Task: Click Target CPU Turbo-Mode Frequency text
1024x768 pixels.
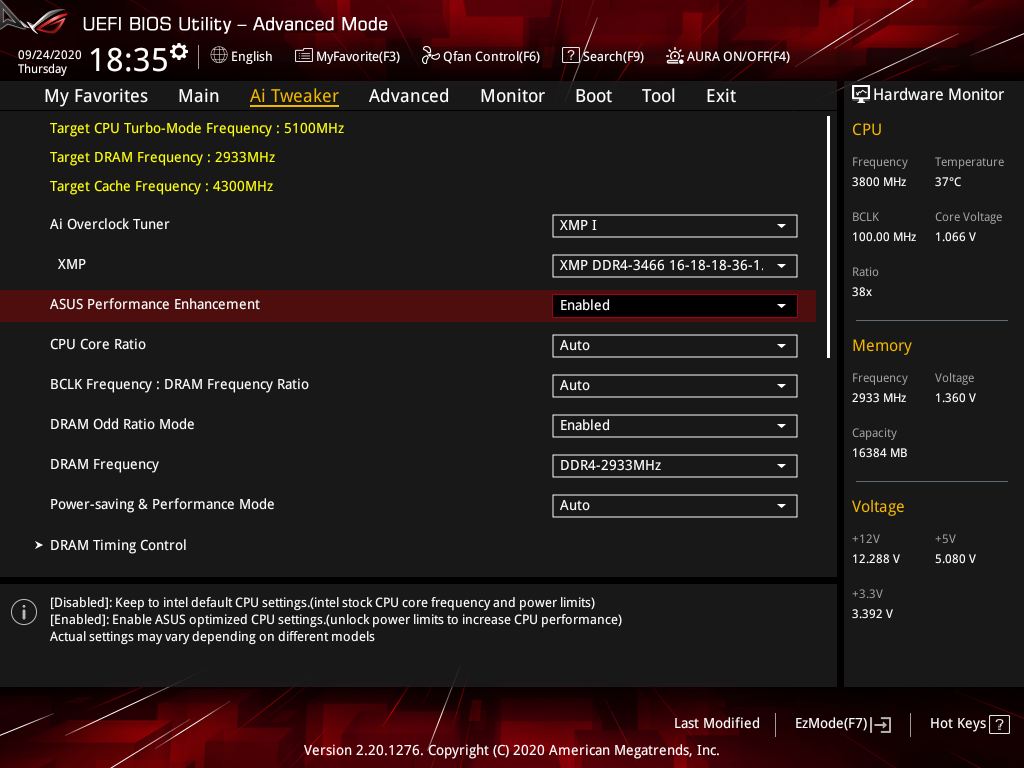Action: 197,128
